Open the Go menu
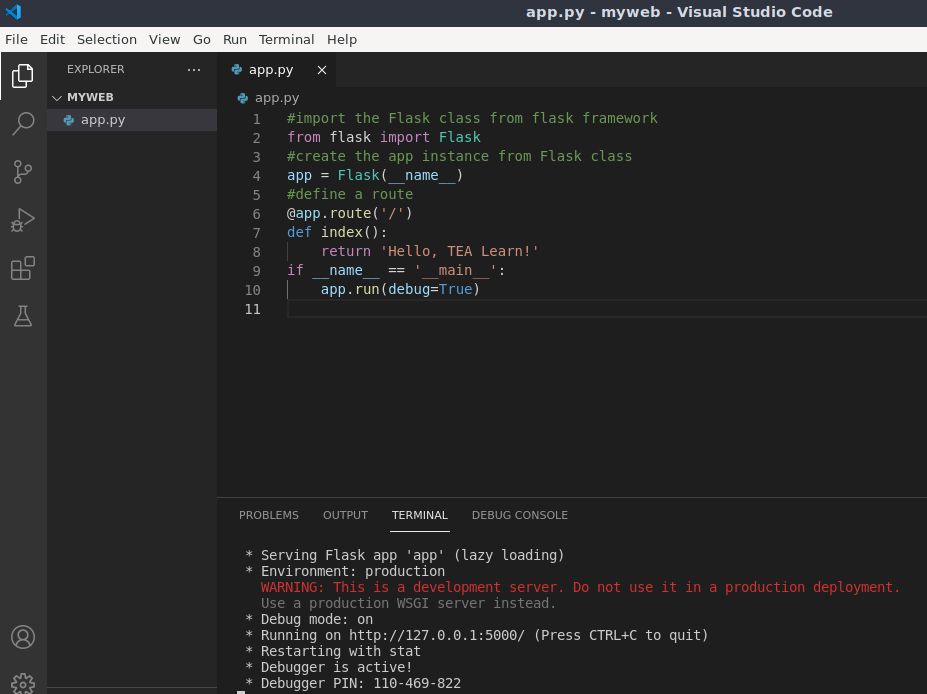 pyautogui.click(x=202, y=40)
